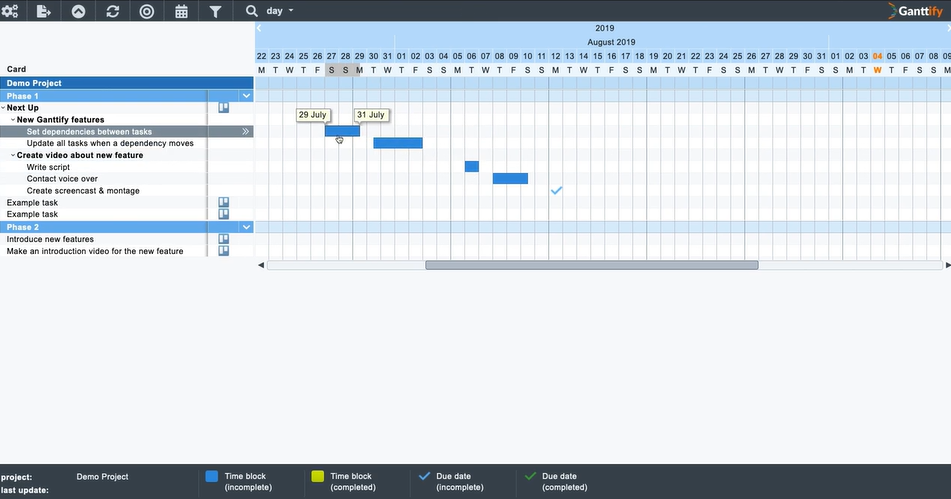Screen dimensions: 951x499
Task: Click the 31 July end date tooltip
Action: coord(371,115)
